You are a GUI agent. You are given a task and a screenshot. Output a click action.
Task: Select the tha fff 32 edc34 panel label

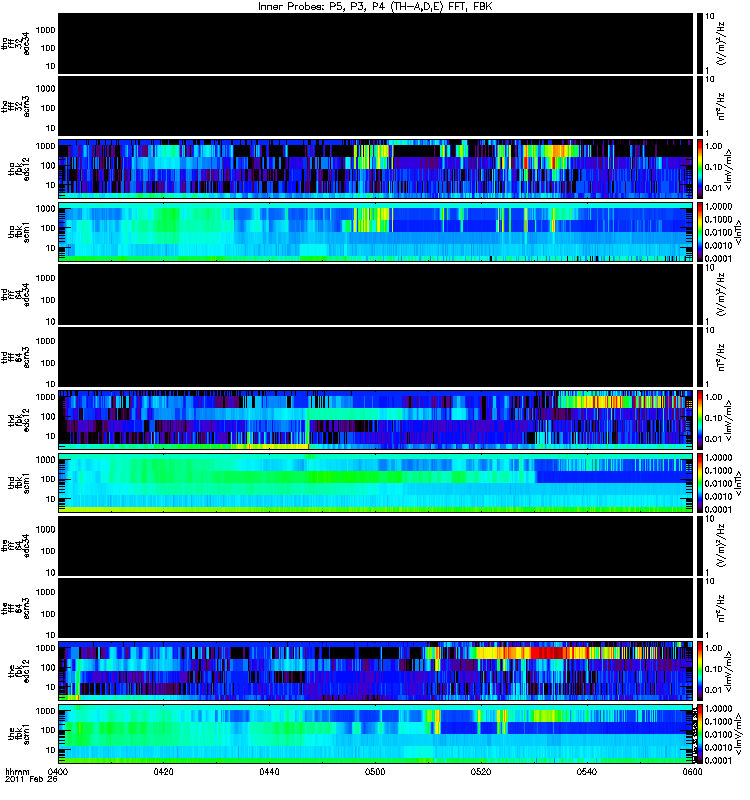tap(15, 44)
